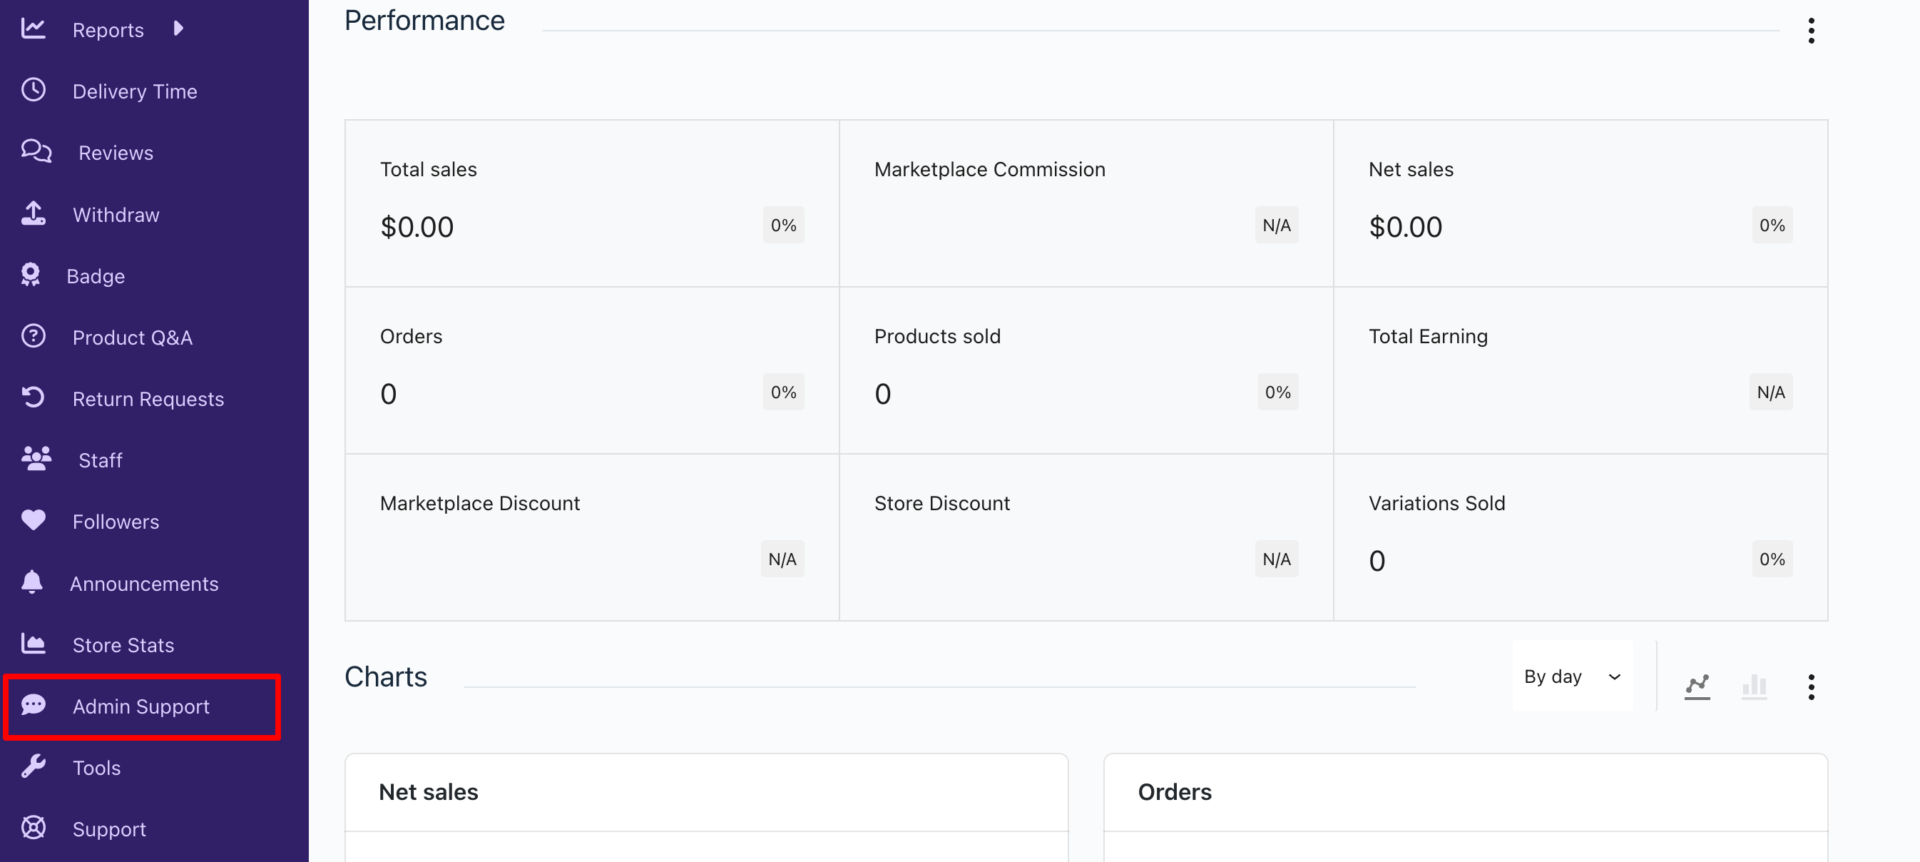Click the Return Requests undo icon

click(x=34, y=398)
